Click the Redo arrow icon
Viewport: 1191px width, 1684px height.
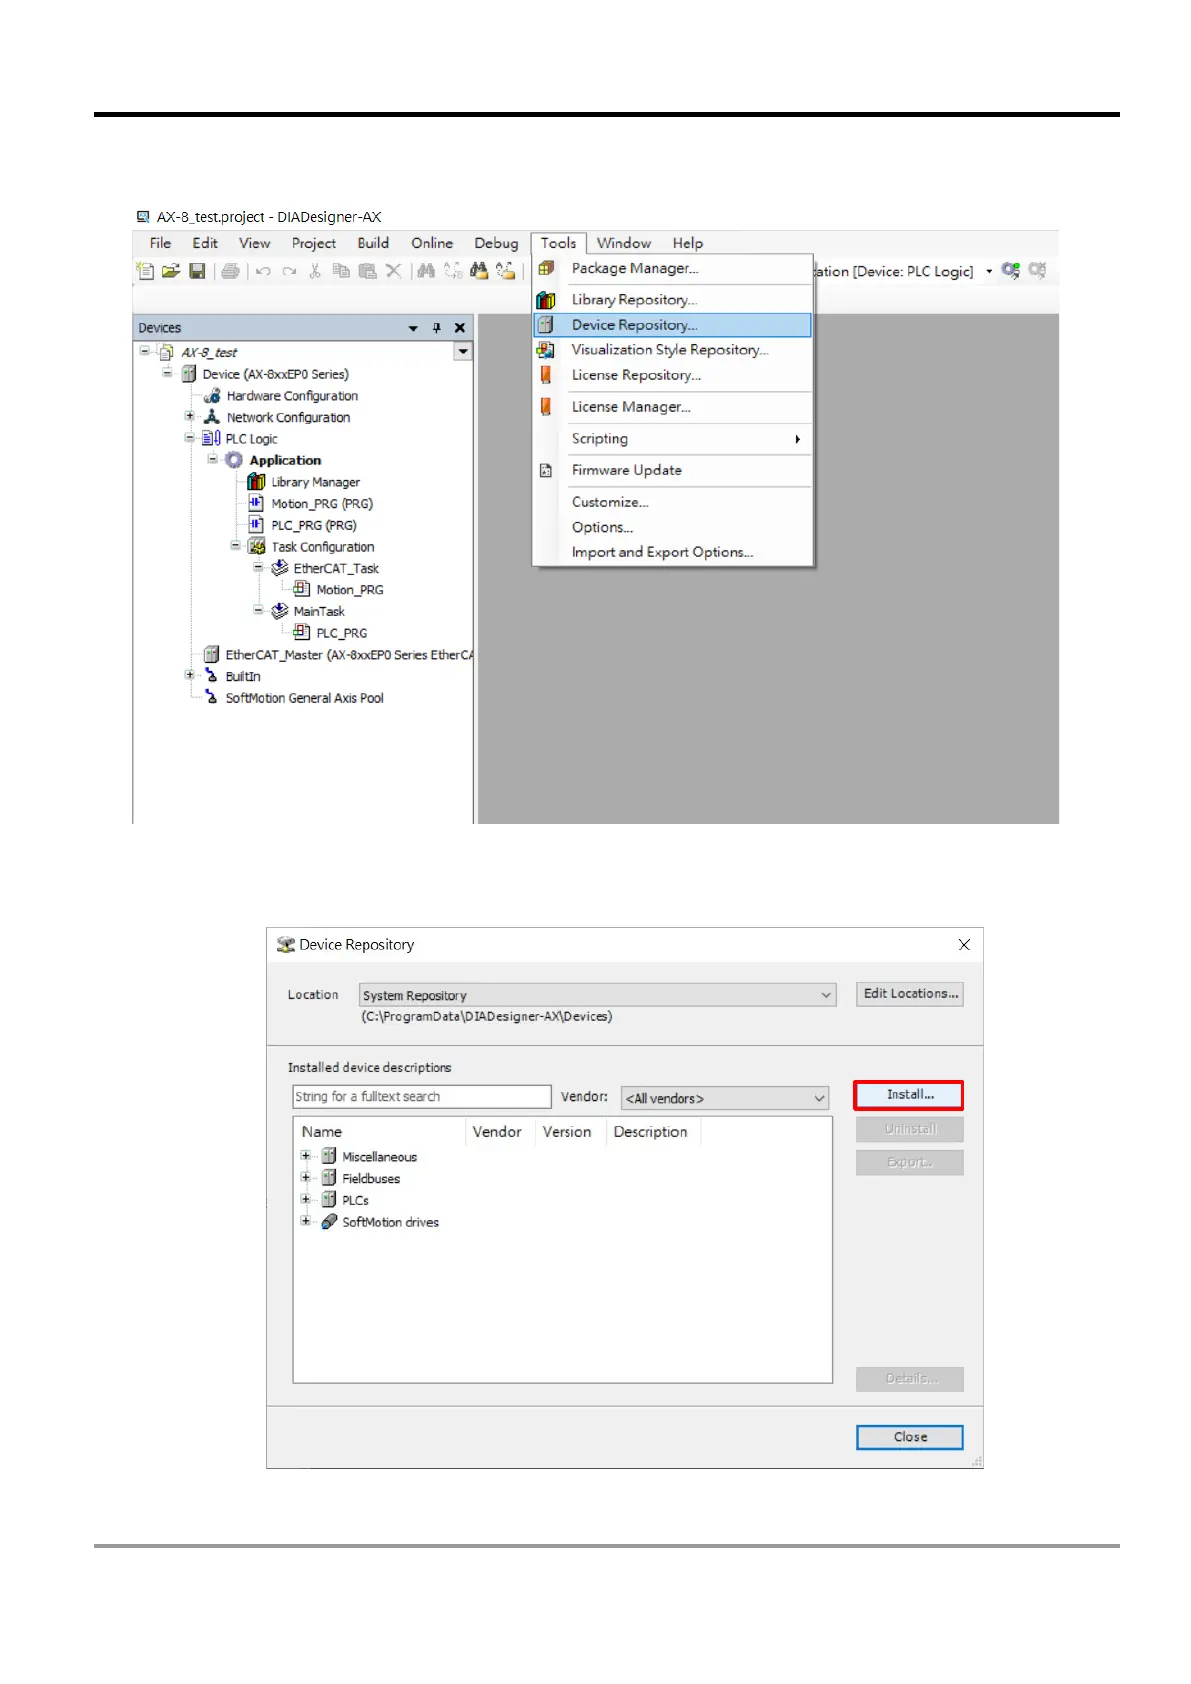(289, 271)
